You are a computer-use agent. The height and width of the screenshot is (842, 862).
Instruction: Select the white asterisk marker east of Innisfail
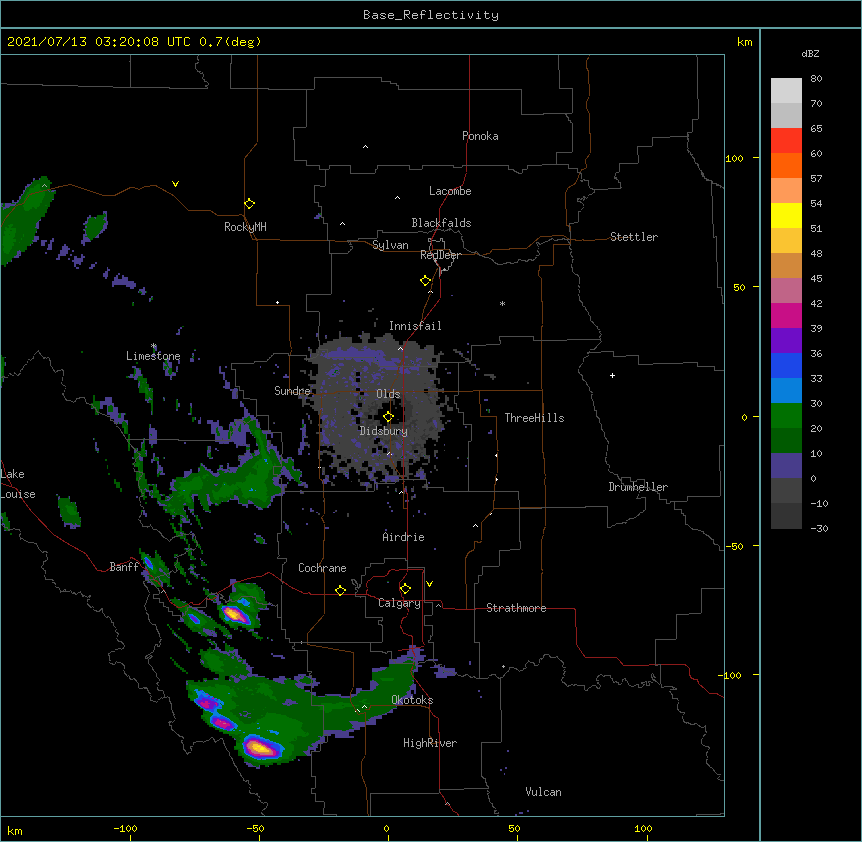click(502, 303)
